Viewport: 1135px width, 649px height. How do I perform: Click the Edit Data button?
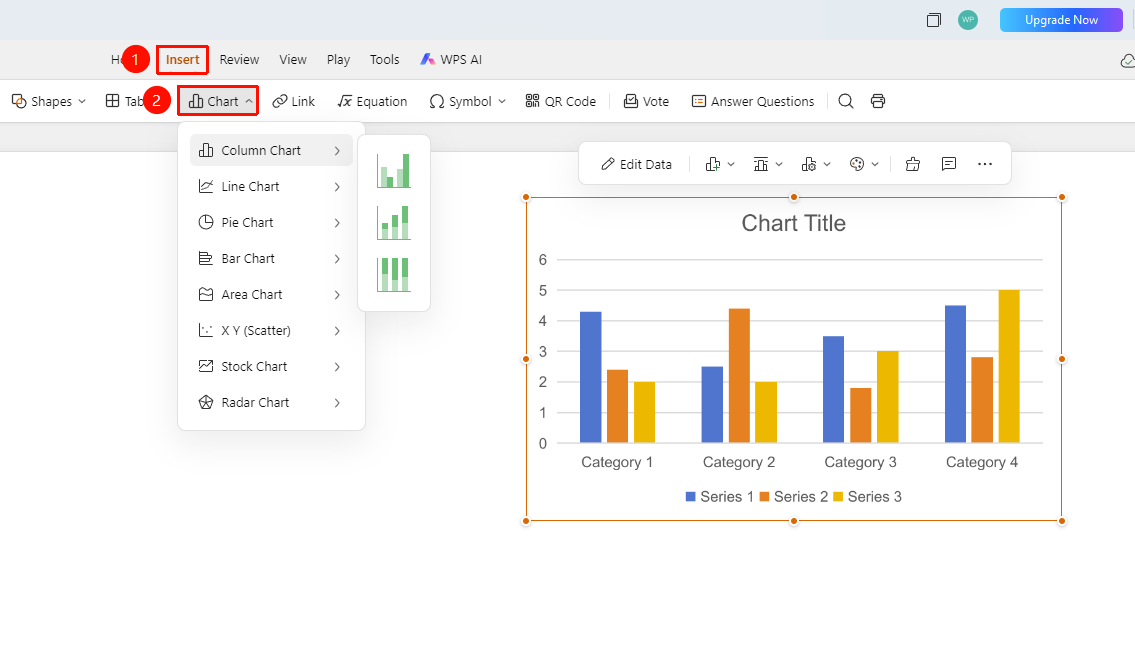point(636,164)
